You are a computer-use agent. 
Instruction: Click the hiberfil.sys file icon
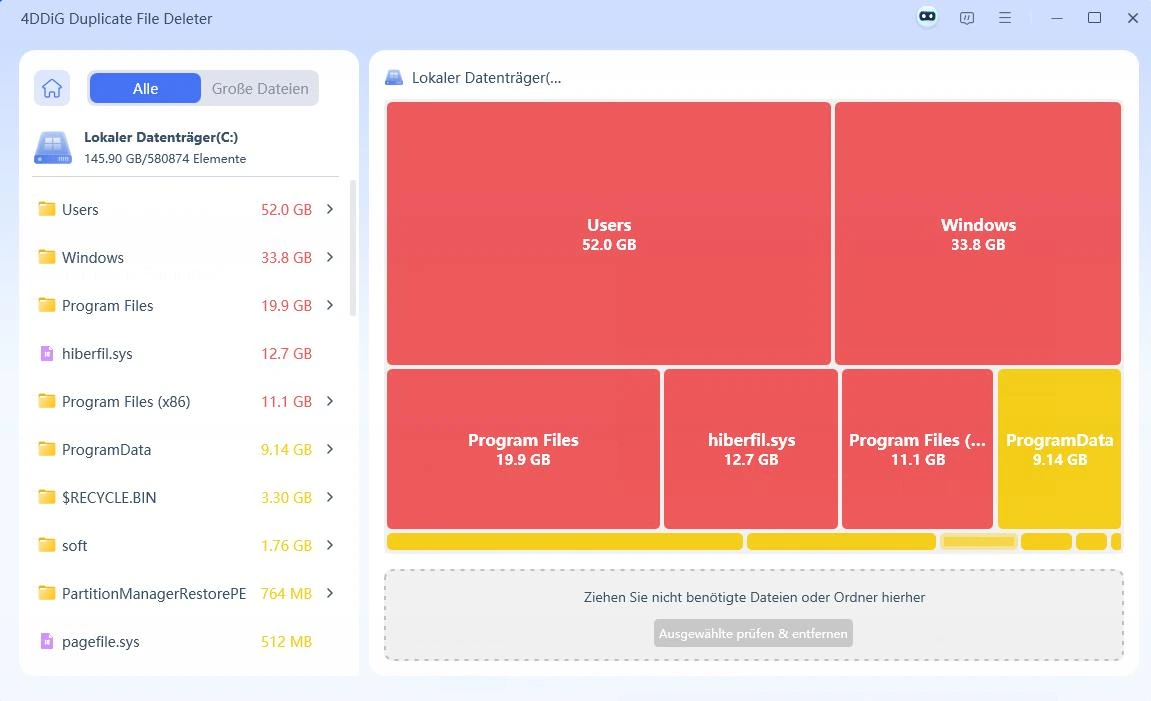pos(47,353)
